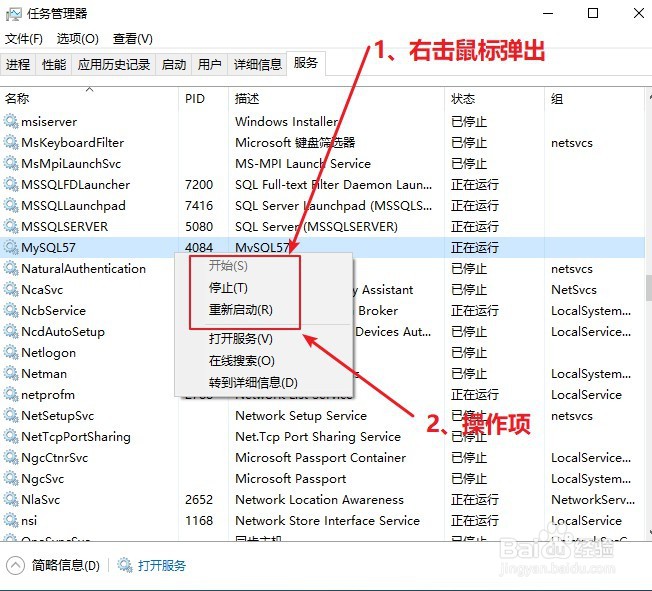Image resolution: width=652 pixels, height=591 pixels.
Task: Click PID 1168 in the nsi row
Action: pyautogui.click(x=199, y=520)
